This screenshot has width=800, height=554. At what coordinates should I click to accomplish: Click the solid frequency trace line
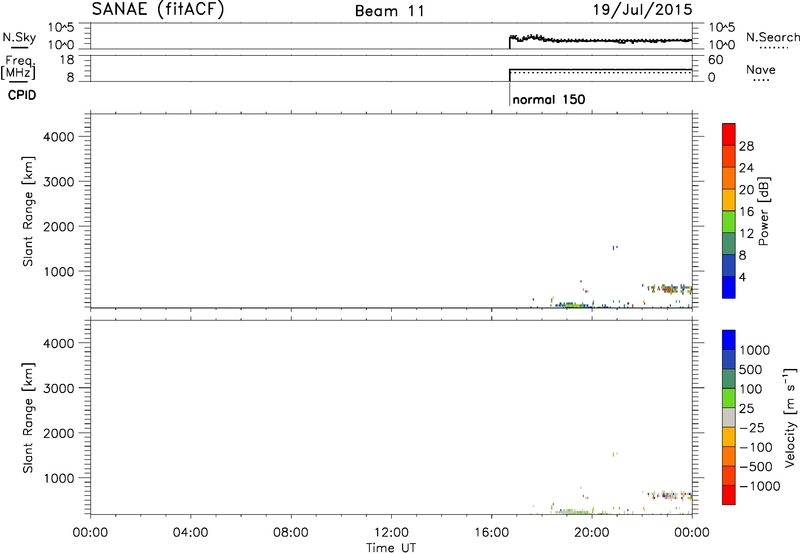click(x=601, y=69)
